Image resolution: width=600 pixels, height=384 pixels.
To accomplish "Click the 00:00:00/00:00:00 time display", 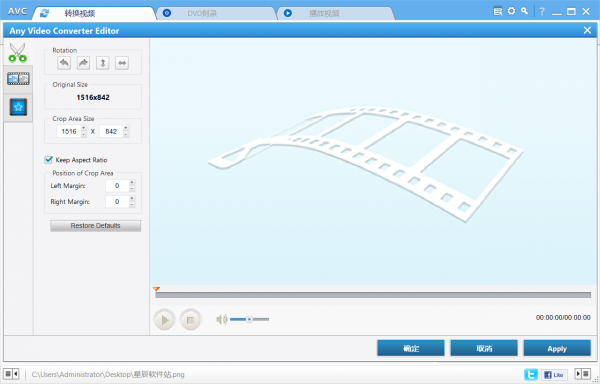I will [x=563, y=317].
